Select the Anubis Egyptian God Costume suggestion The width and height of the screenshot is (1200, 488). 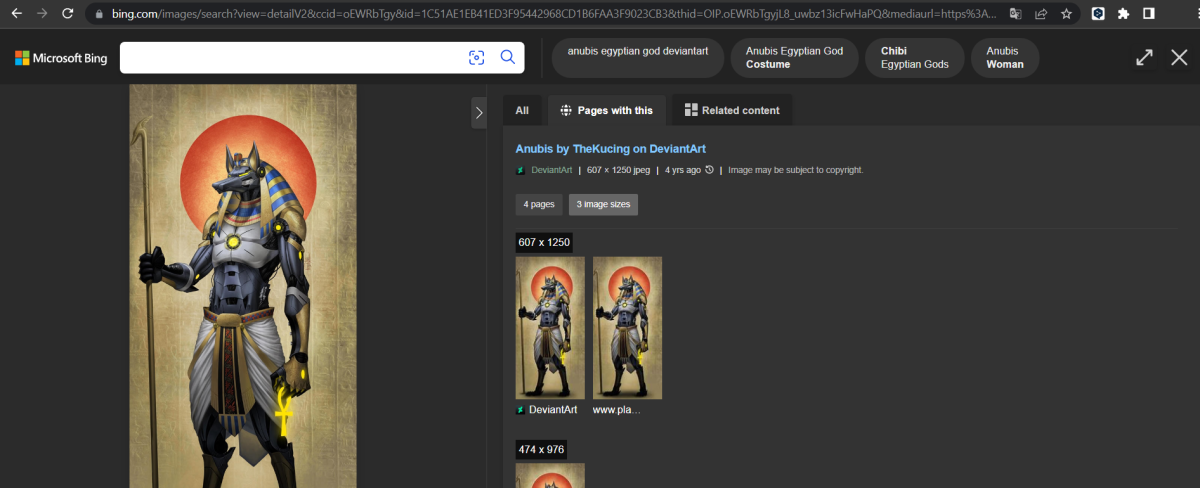point(794,58)
